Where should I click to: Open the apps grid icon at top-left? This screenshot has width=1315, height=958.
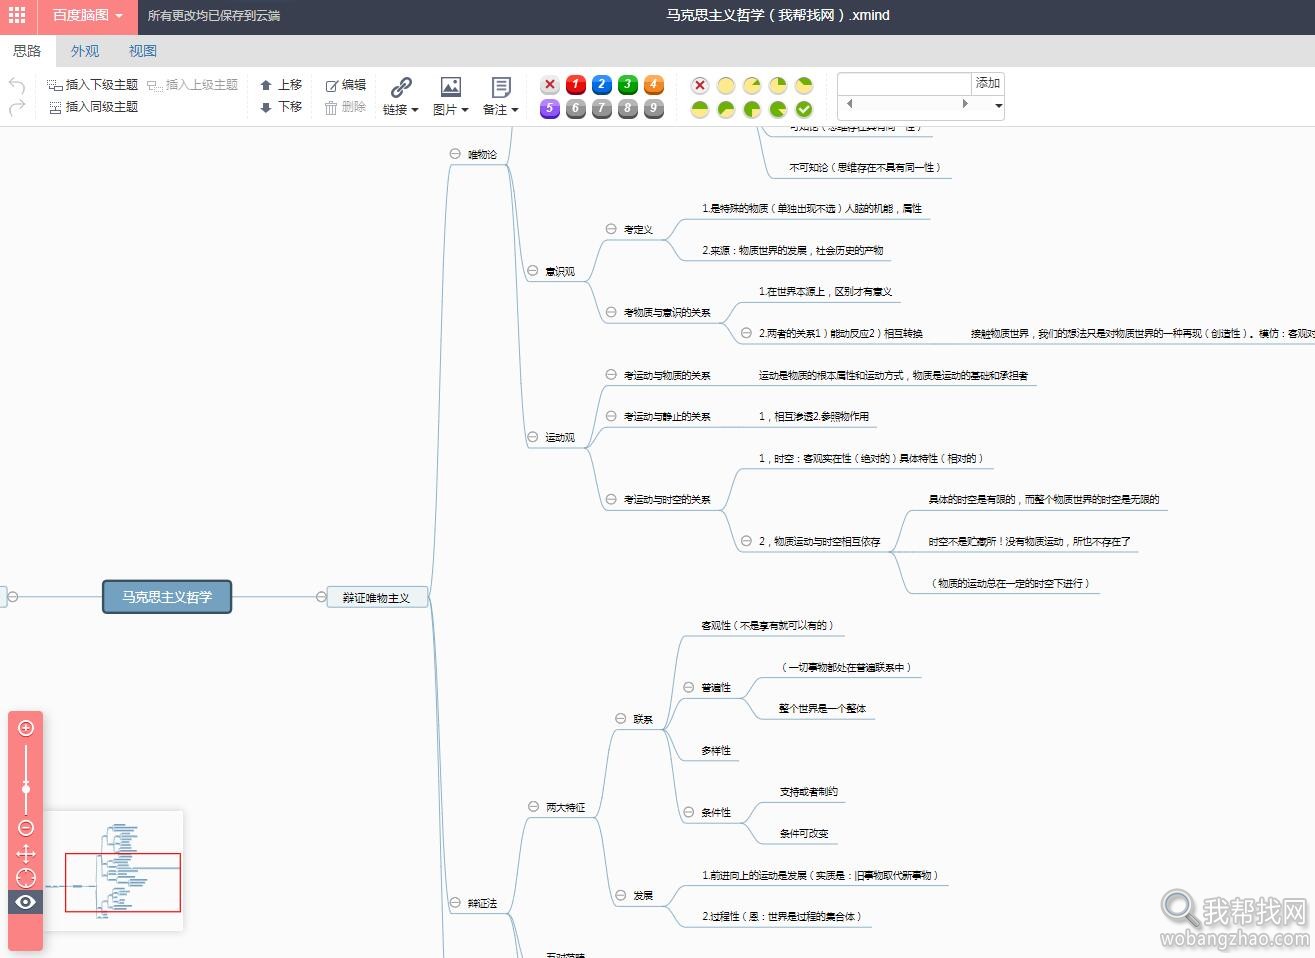click(17, 16)
